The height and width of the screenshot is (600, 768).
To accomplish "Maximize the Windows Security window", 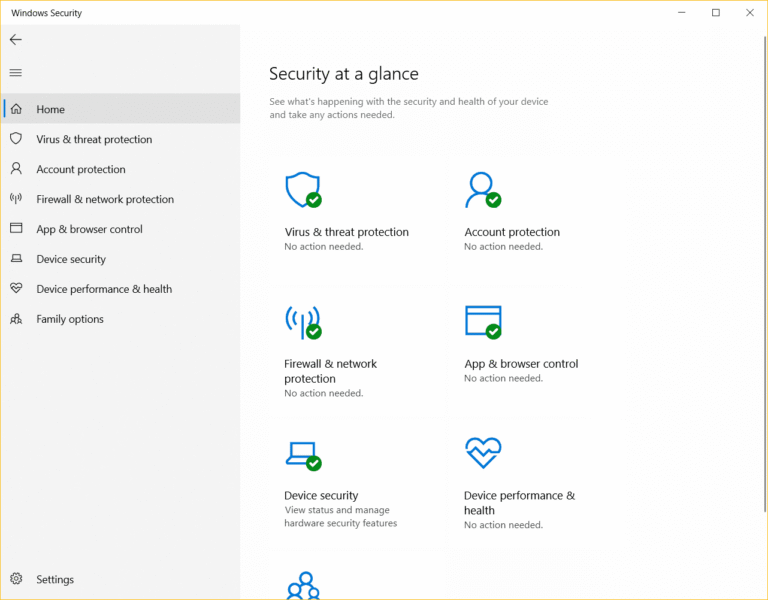I will [716, 13].
